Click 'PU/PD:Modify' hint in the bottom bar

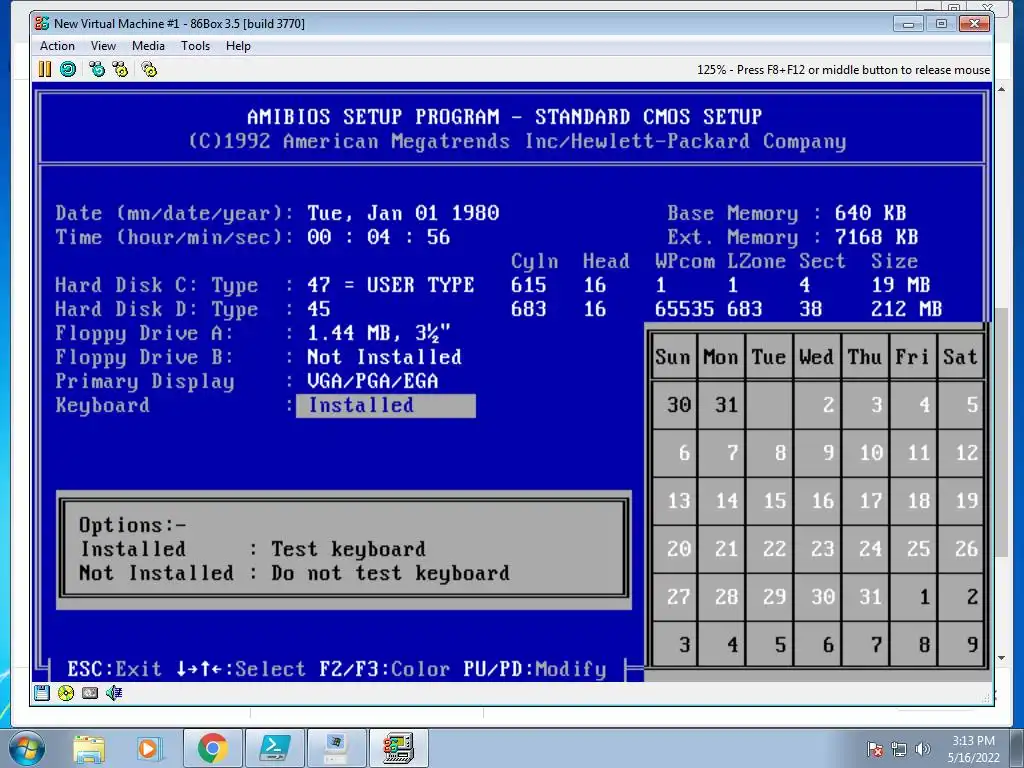coord(535,669)
